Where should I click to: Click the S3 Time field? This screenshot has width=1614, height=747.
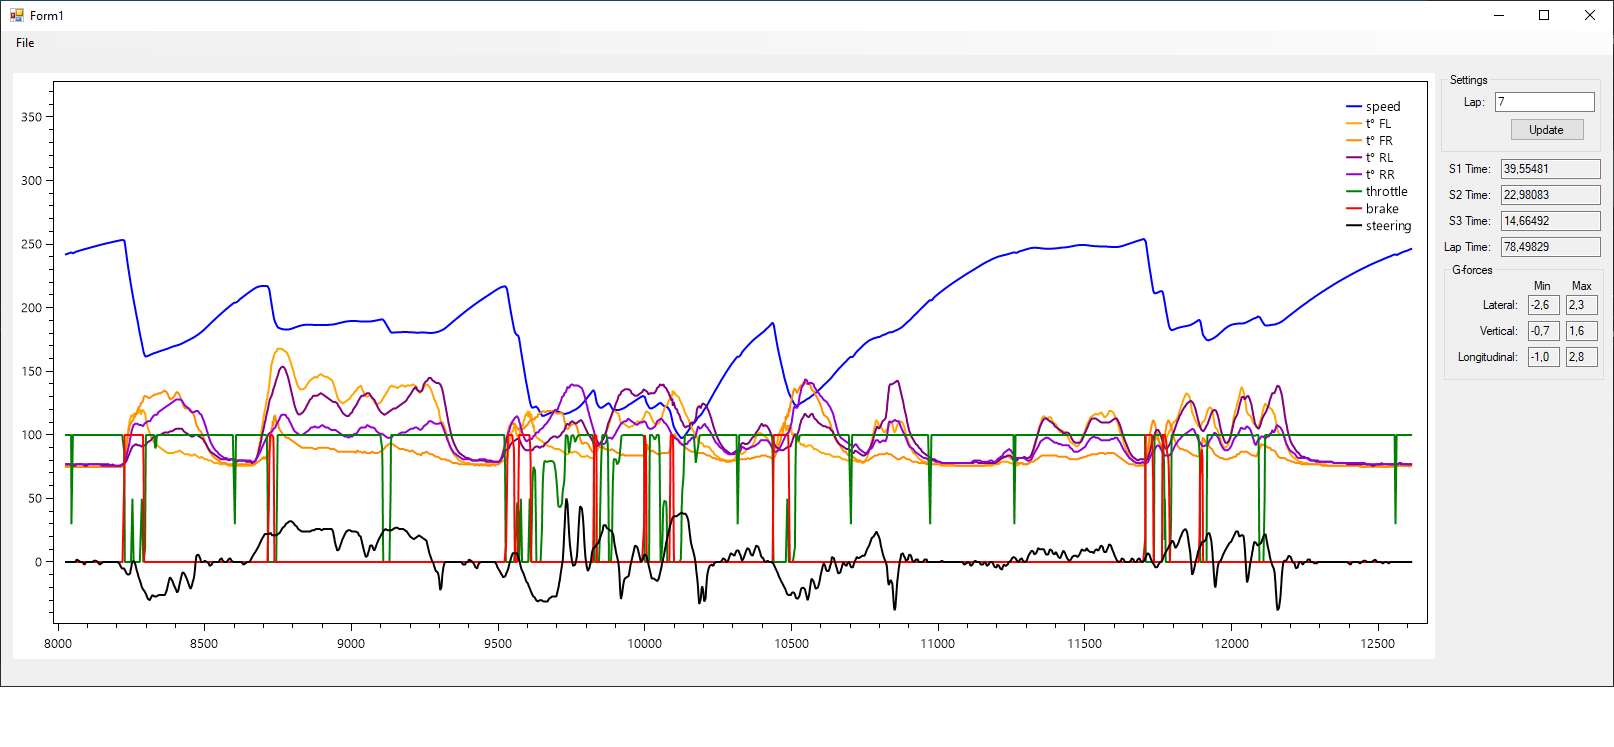[1549, 221]
